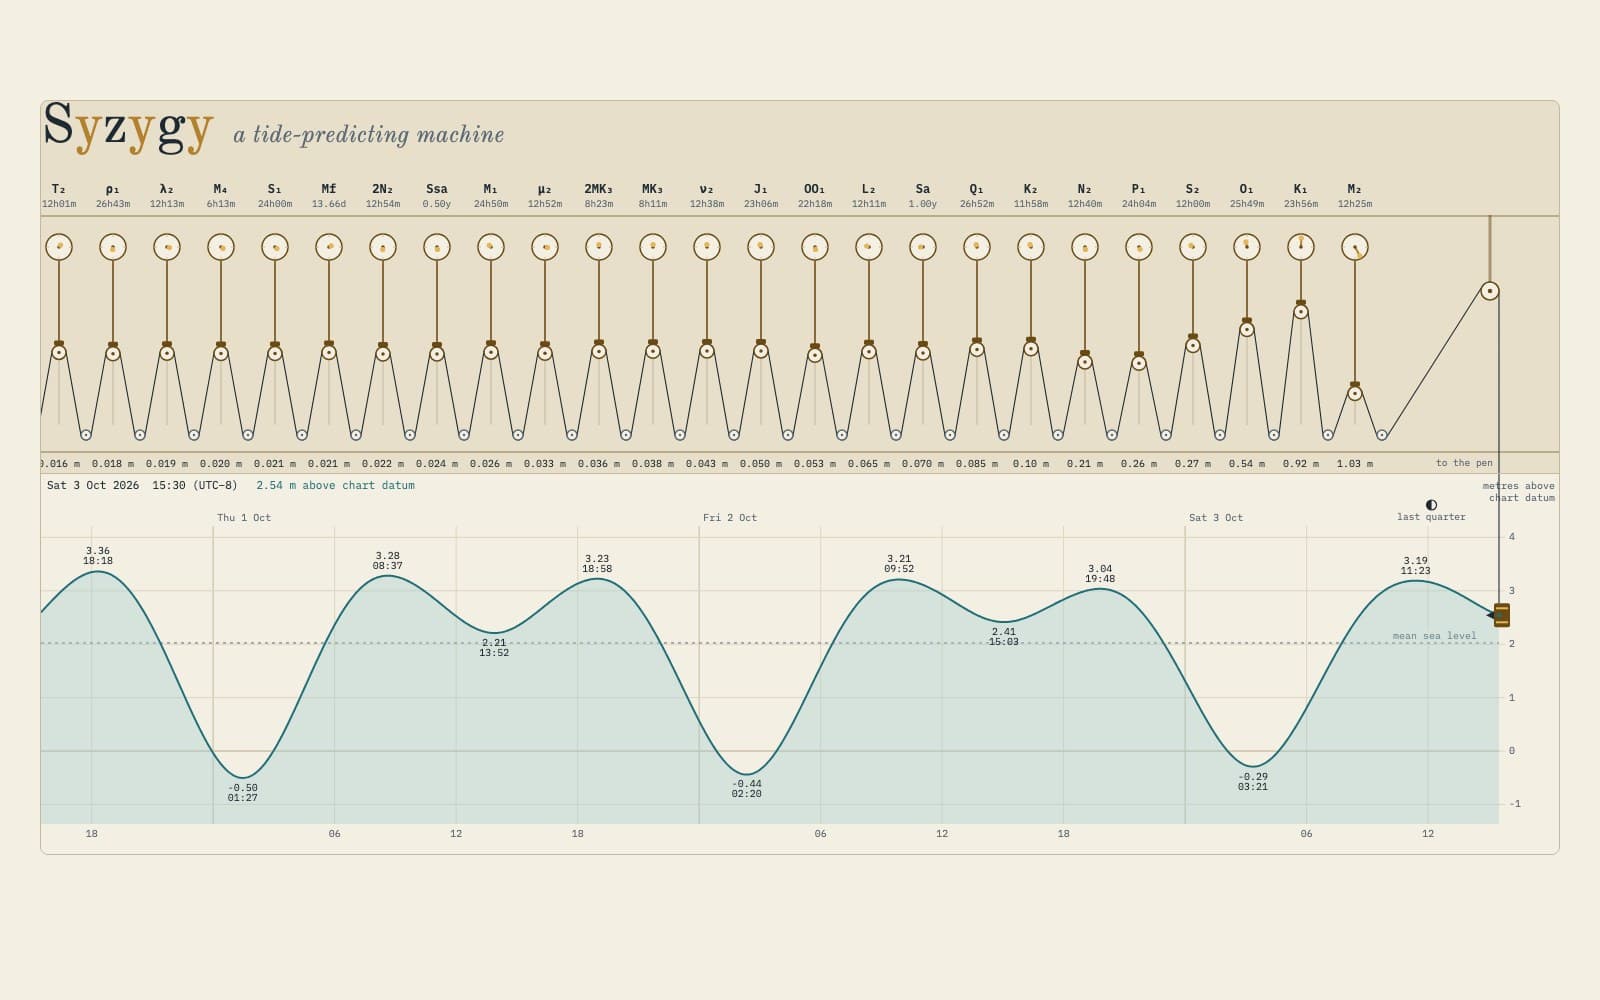The height and width of the screenshot is (1000, 1600).
Task: Click the last quarter moon phase icon
Action: [x=1431, y=505]
